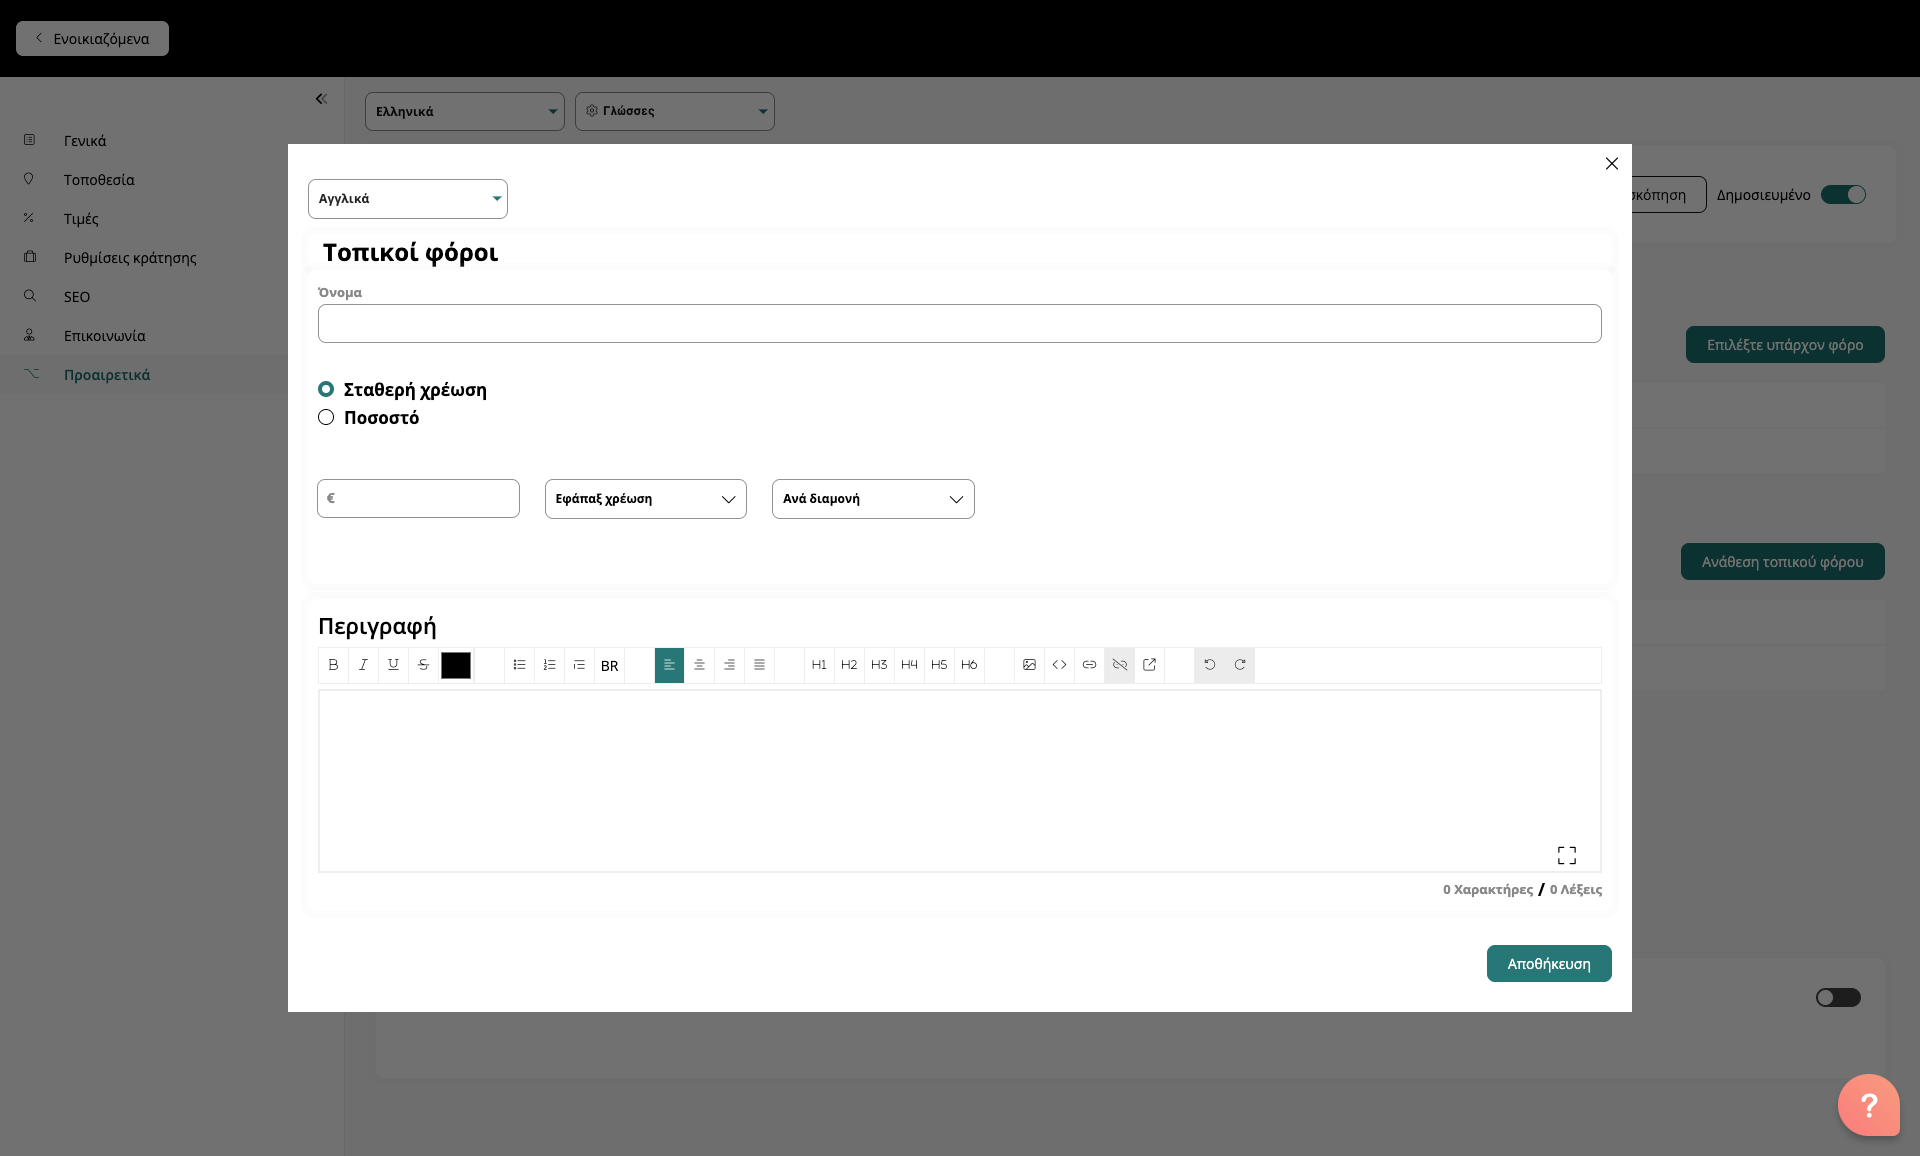Go back to Ενοικιαζόμενα
Screen dimensions: 1920x1156
point(92,39)
